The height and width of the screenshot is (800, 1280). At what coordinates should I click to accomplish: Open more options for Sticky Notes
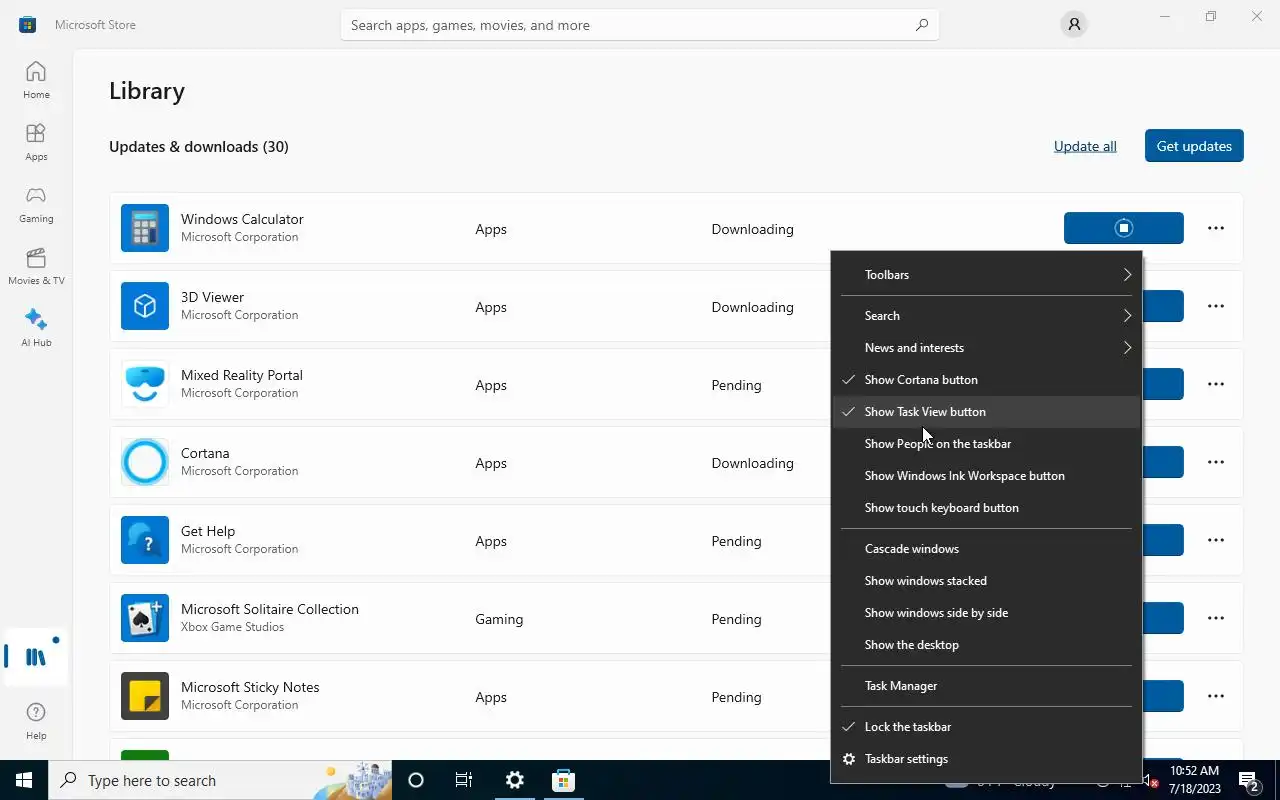(1216, 696)
